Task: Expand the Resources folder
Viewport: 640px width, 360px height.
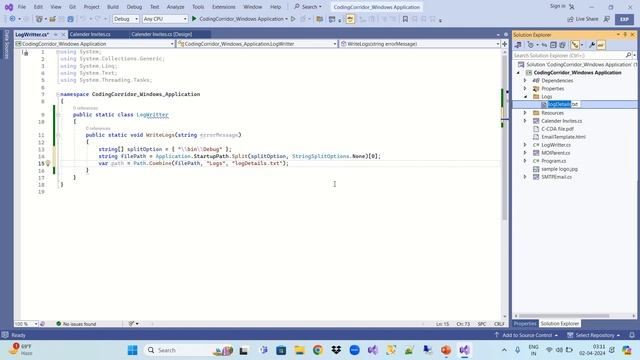Action: [525, 113]
